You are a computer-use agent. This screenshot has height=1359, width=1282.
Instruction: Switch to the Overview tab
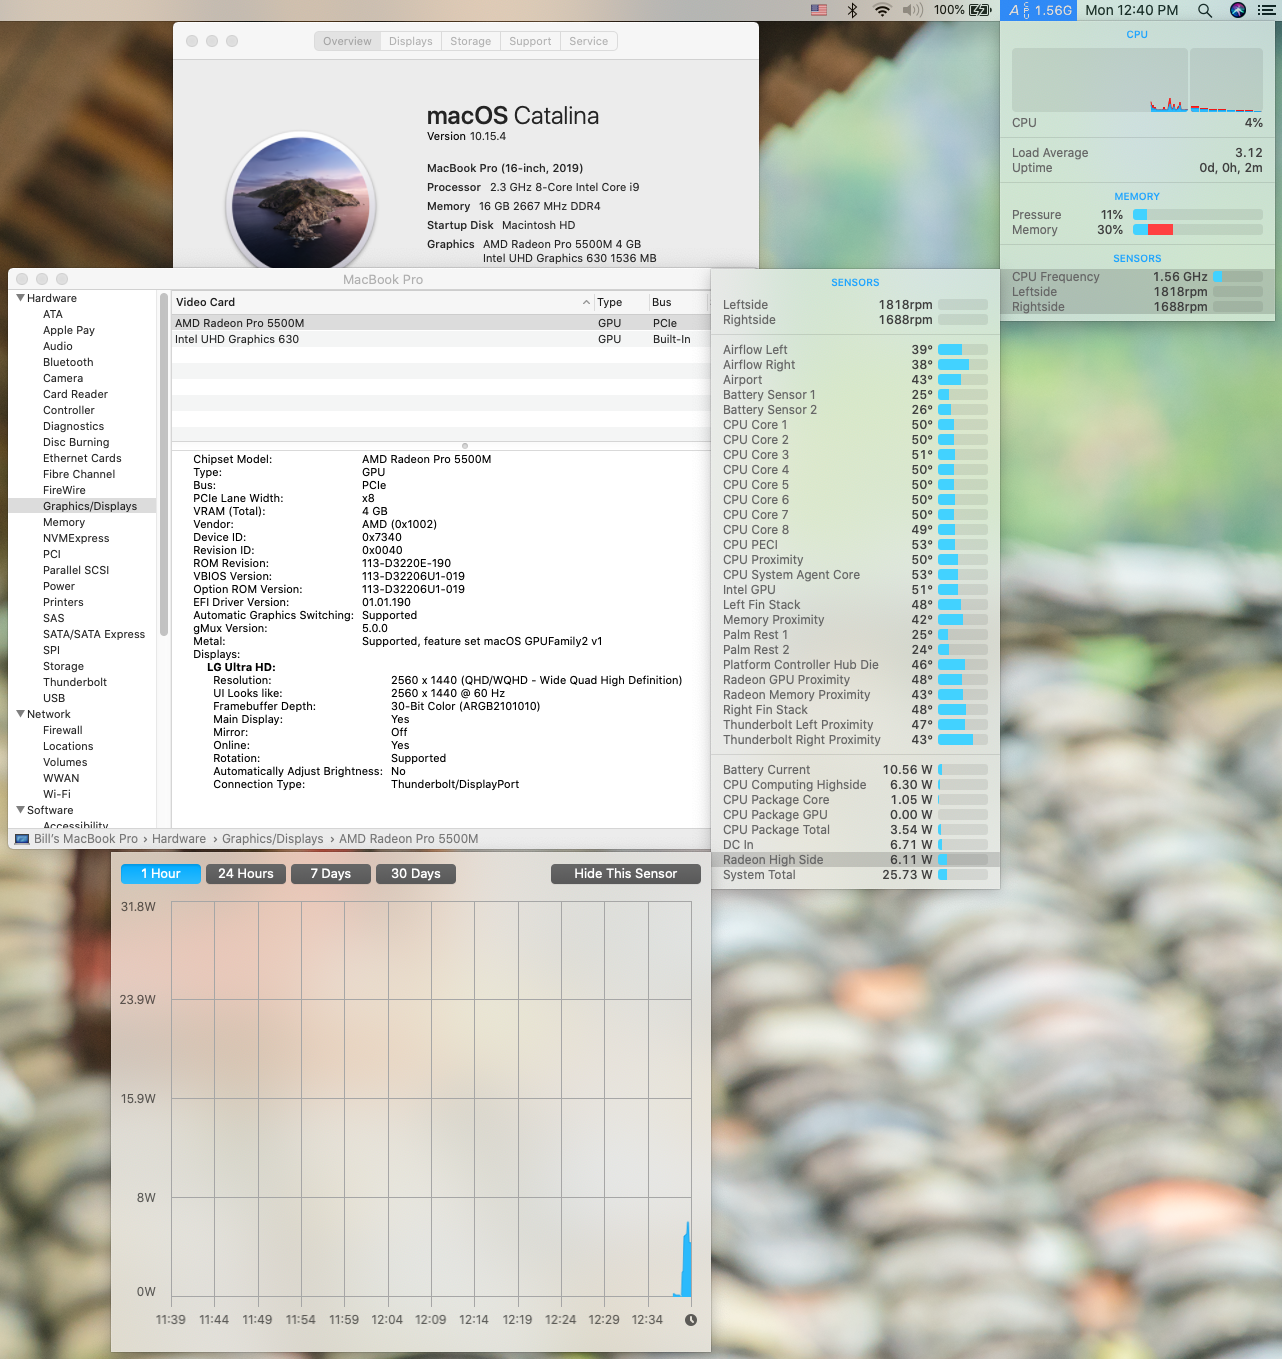347,41
